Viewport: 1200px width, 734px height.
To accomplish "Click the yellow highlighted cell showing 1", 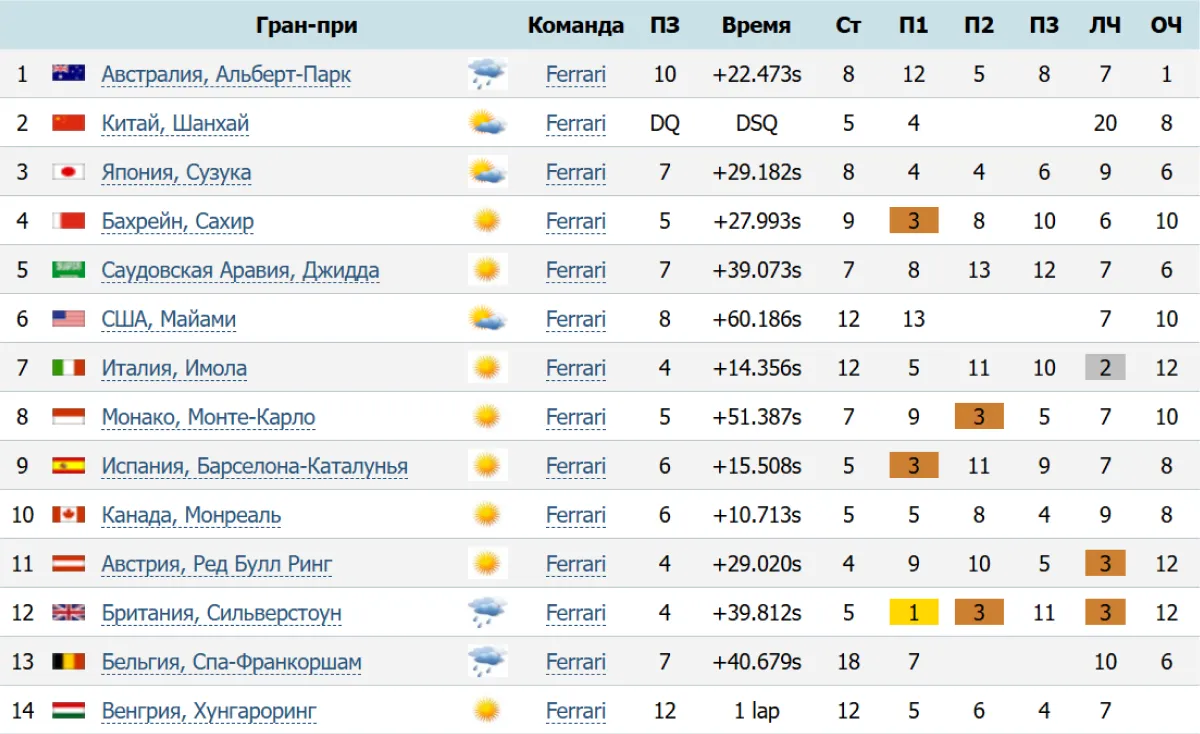I will click(913, 612).
